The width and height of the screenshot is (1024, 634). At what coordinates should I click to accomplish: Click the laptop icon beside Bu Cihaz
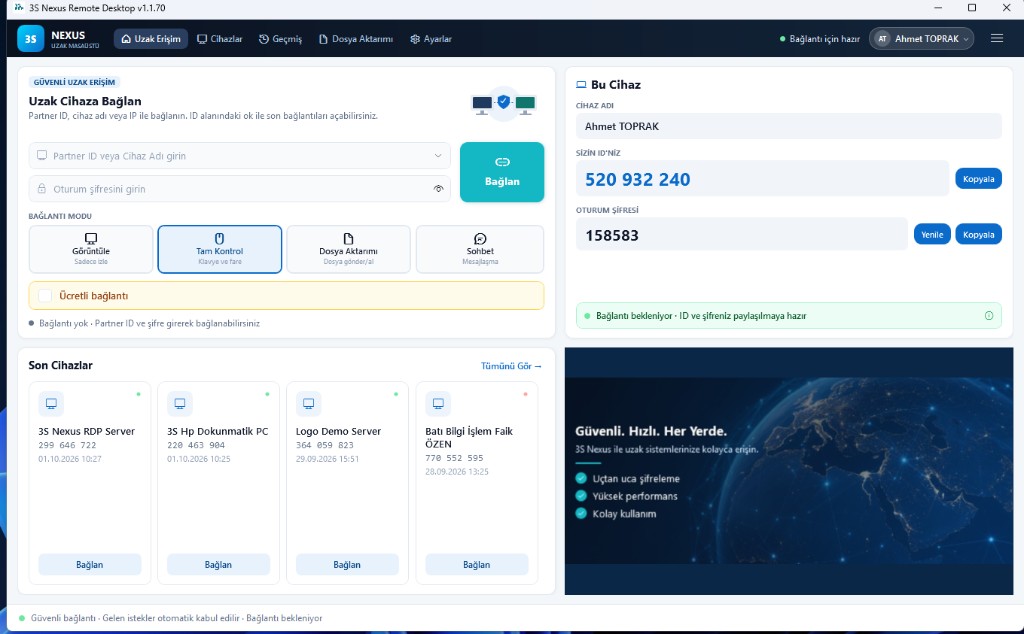tap(581, 85)
